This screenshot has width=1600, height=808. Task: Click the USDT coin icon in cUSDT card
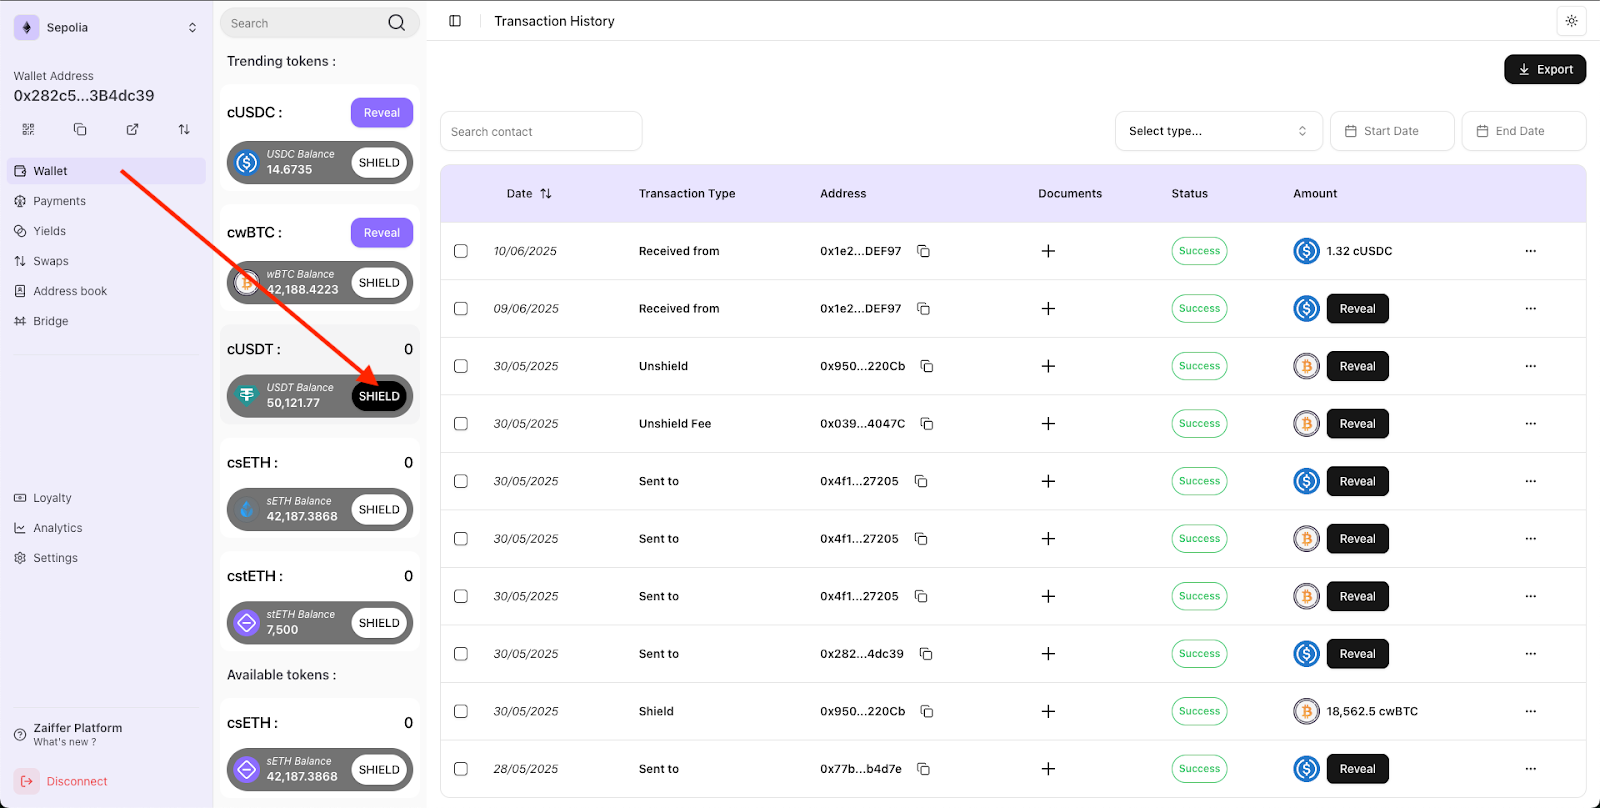pyautogui.click(x=247, y=396)
